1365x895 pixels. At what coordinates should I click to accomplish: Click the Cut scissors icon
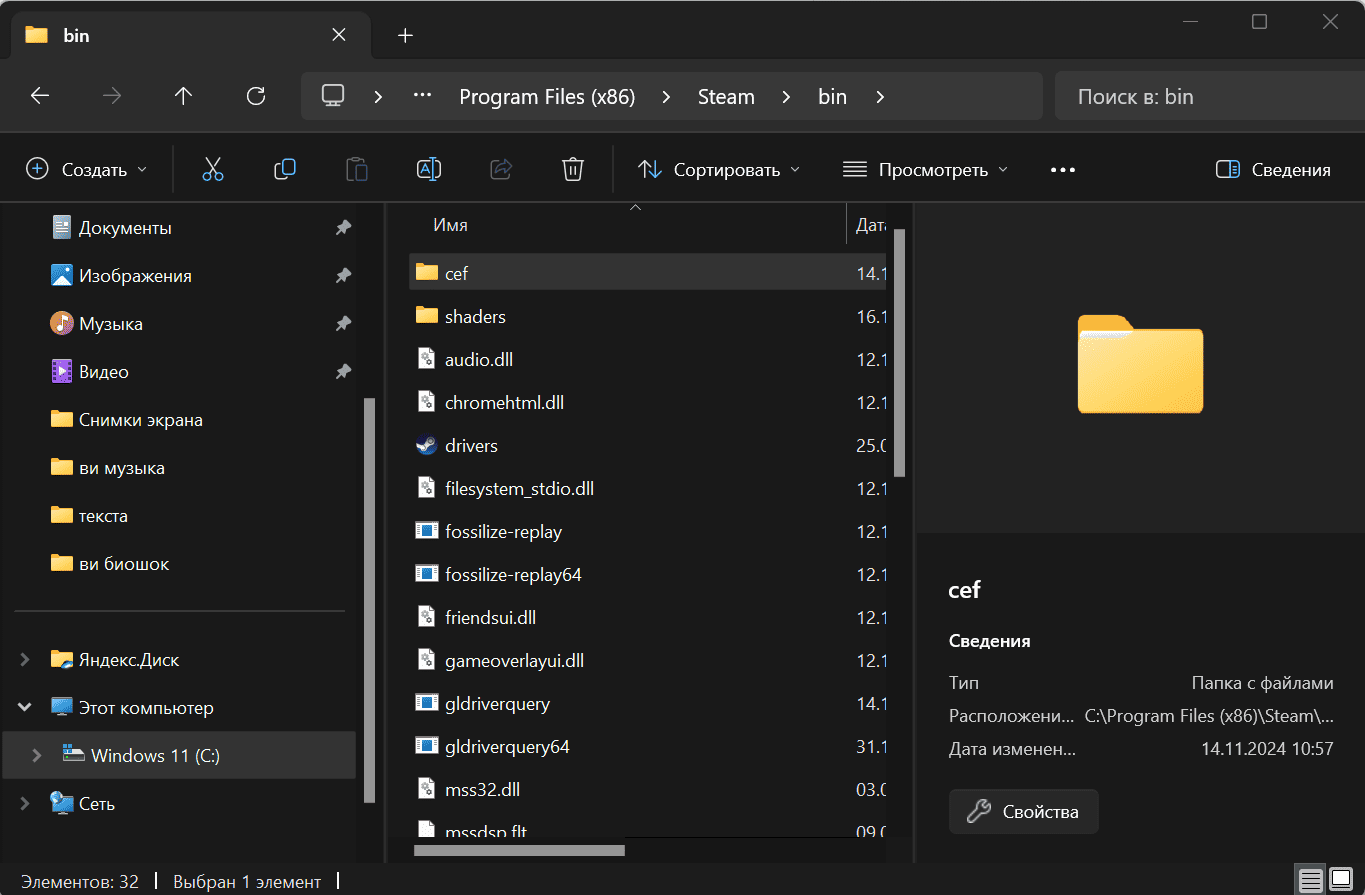213,169
